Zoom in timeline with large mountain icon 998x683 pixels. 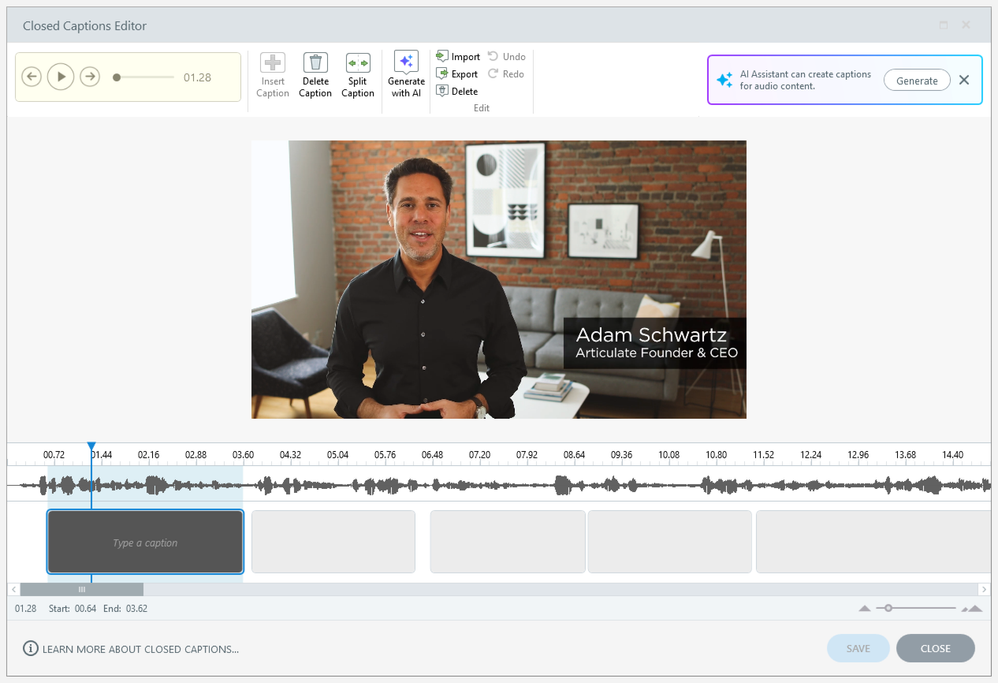[x=971, y=608]
